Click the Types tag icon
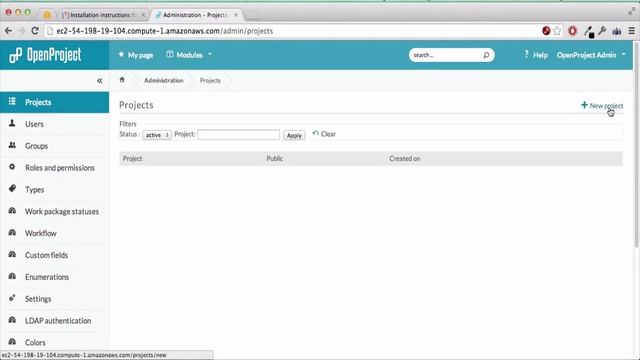 [12, 188]
